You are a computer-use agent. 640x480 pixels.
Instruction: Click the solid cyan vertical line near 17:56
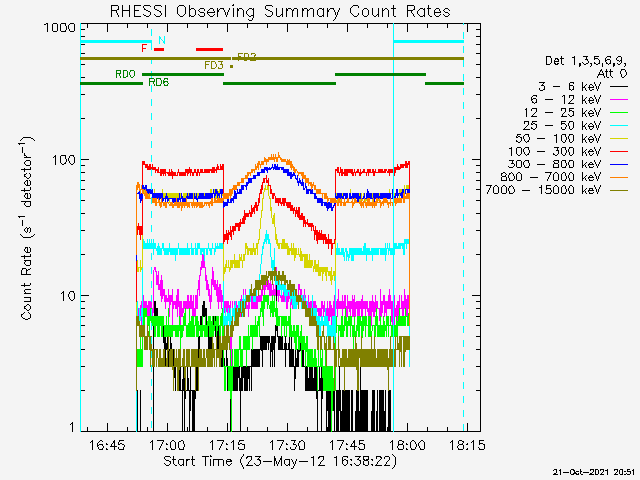tap(393, 229)
